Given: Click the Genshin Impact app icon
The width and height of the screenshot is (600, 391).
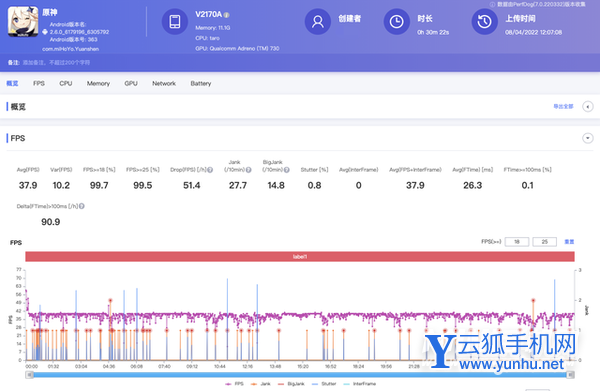Looking at the screenshot, I should point(23,22).
